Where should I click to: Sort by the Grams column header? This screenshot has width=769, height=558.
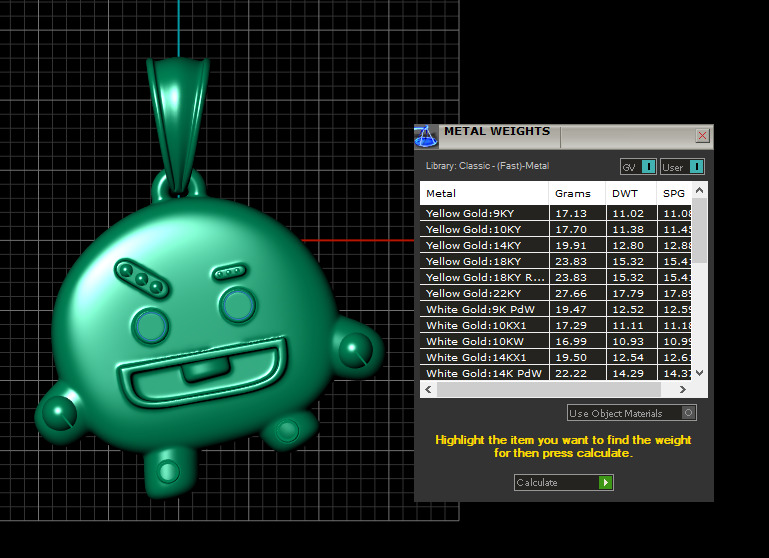(x=577, y=193)
